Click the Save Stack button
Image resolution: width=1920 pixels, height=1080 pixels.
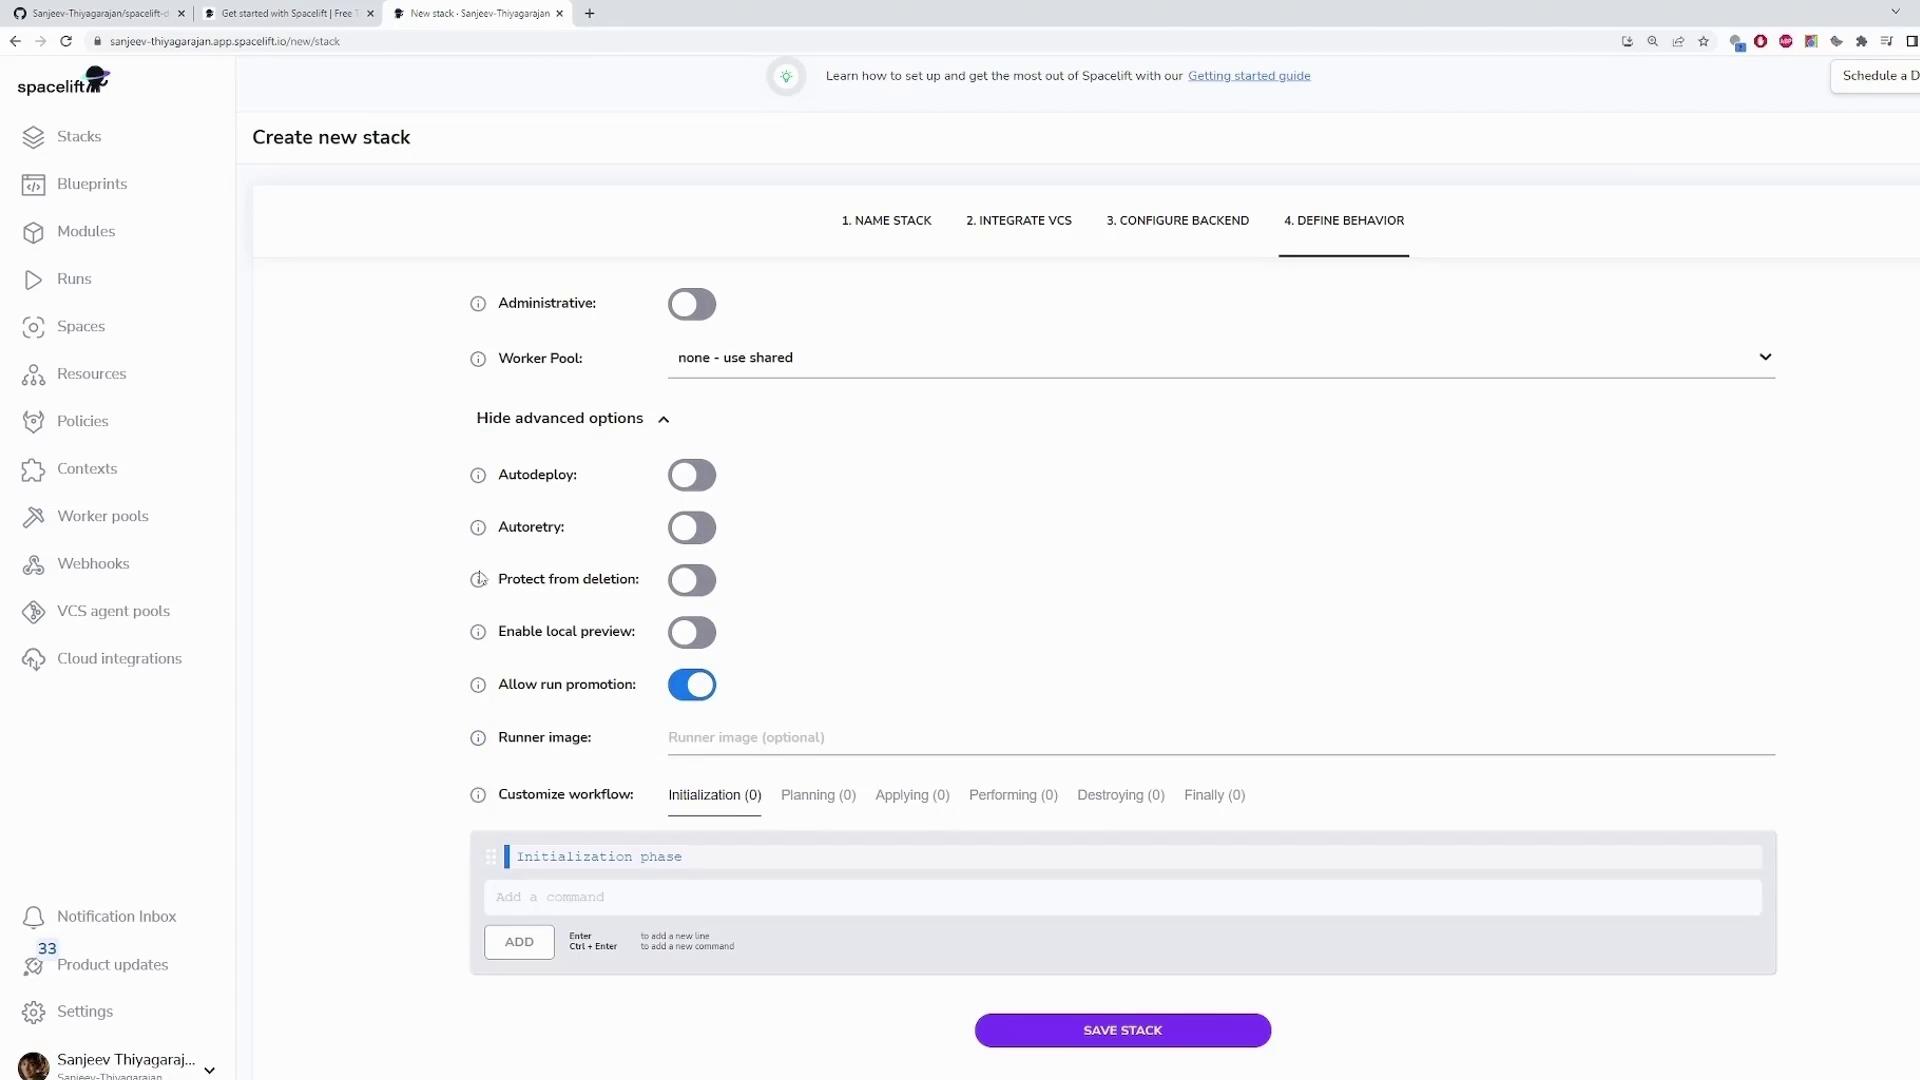(1122, 1030)
